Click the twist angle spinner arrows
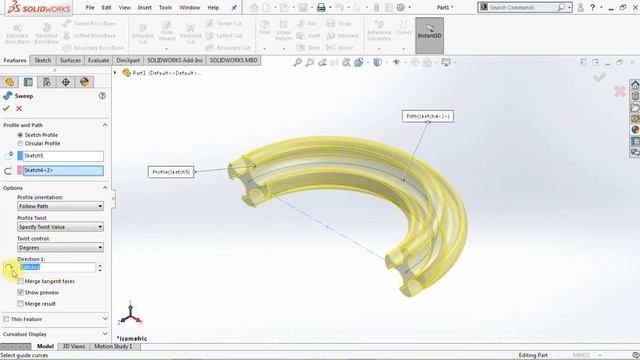Screen dimensions: 640x360 click(x=100, y=267)
